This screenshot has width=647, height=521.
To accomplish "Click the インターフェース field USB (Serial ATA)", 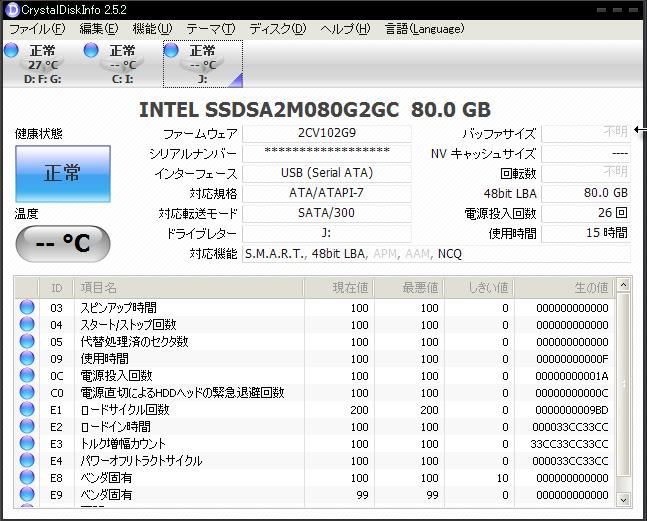I will point(327,173).
